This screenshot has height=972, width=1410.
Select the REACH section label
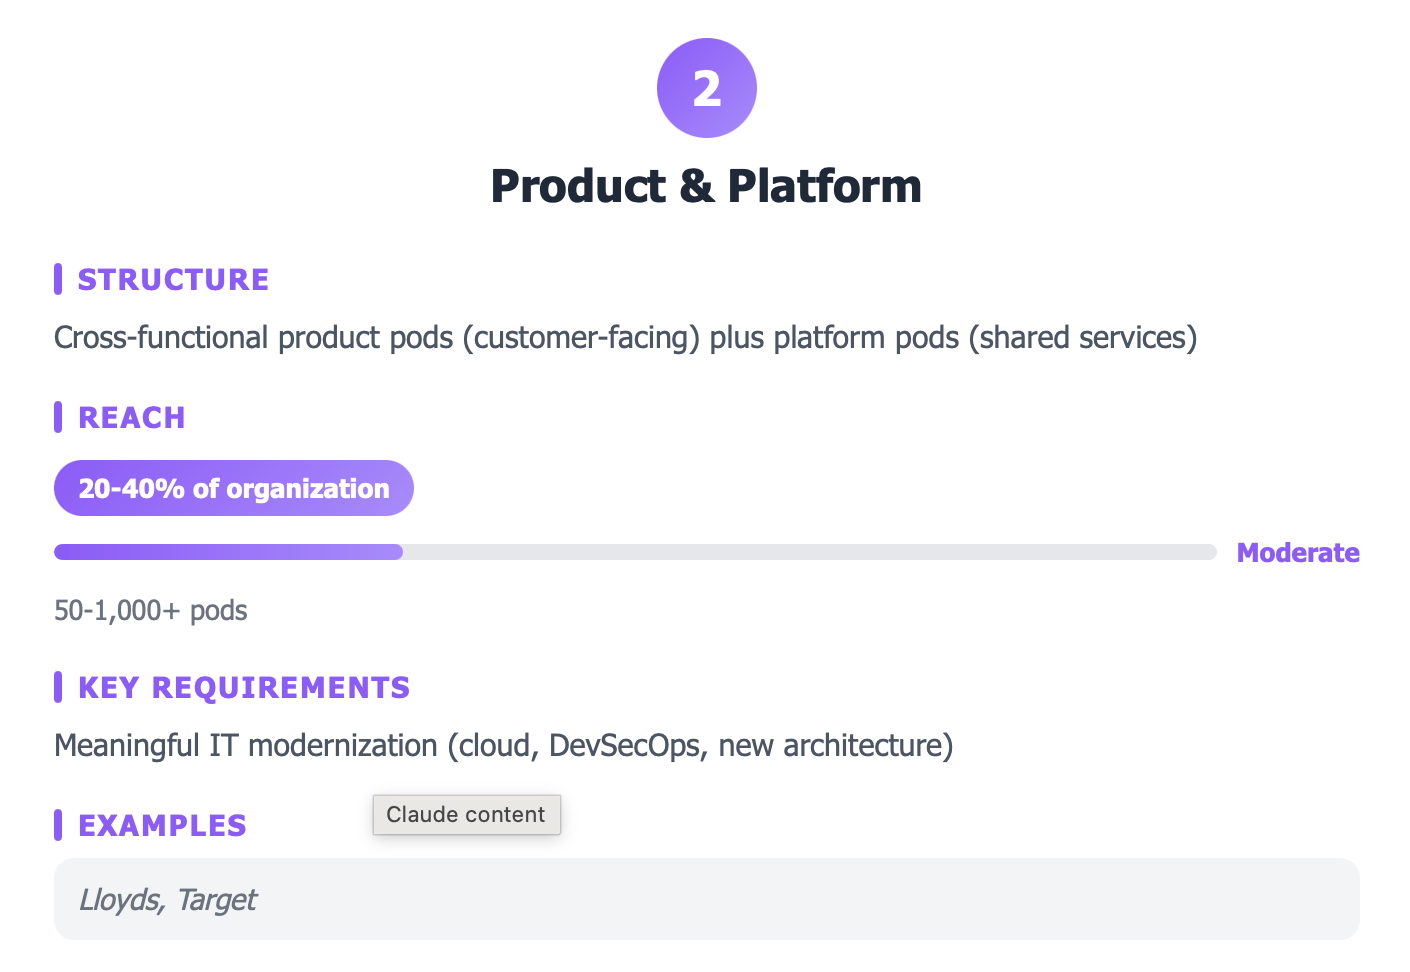(131, 418)
